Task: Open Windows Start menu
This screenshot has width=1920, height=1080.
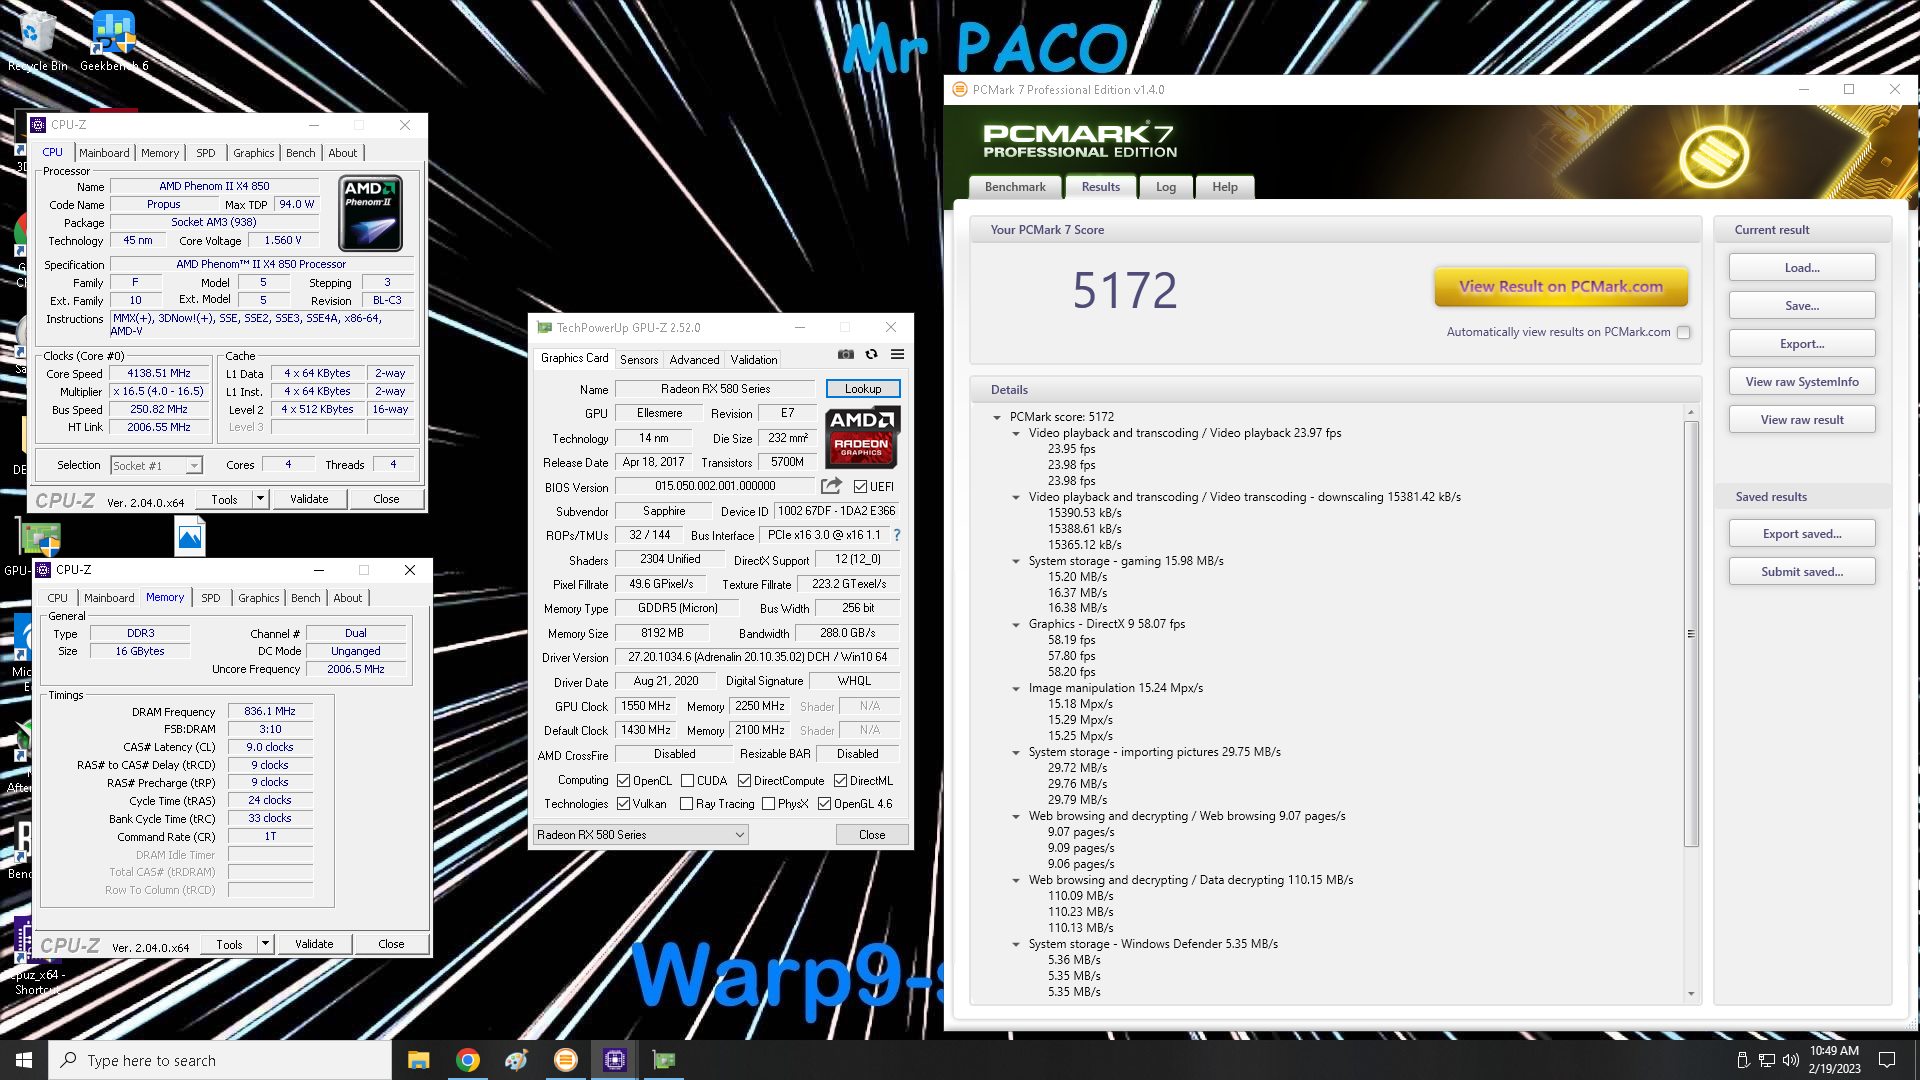Action: click(x=24, y=1060)
